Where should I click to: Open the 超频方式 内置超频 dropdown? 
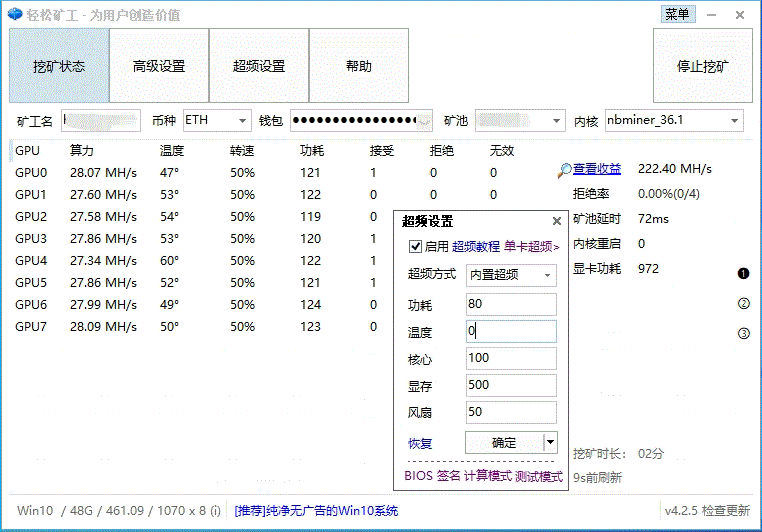[511, 275]
